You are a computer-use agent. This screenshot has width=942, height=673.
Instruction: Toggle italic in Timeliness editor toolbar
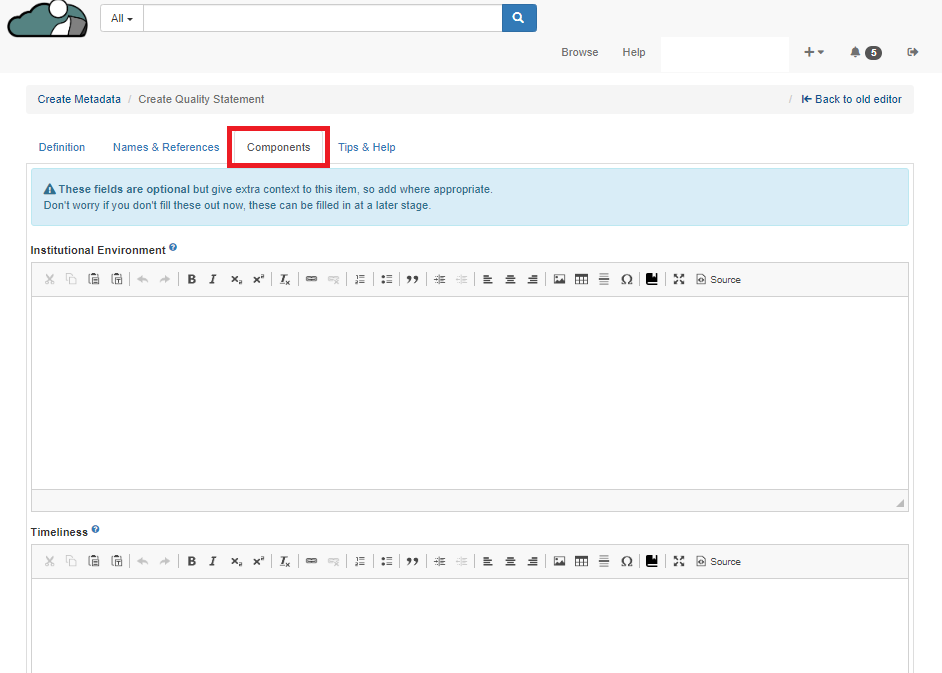click(x=213, y=562)
